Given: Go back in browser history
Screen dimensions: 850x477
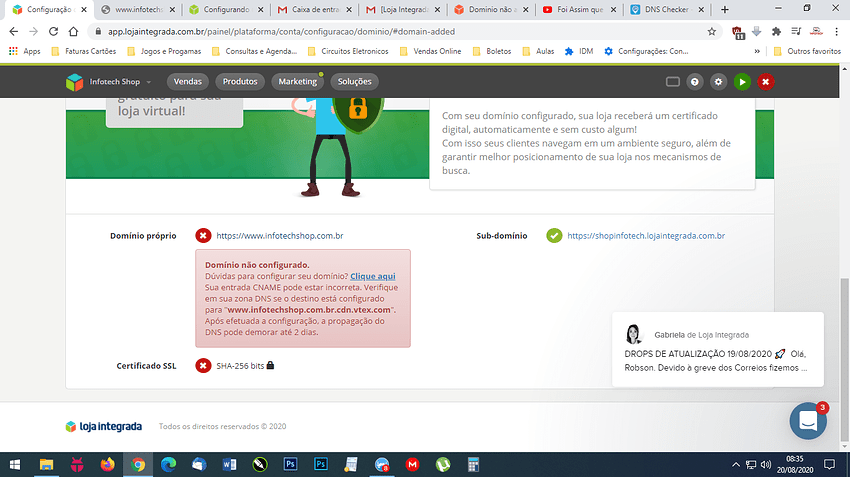Looking at the screenshot, I should (x=14, y=31).
